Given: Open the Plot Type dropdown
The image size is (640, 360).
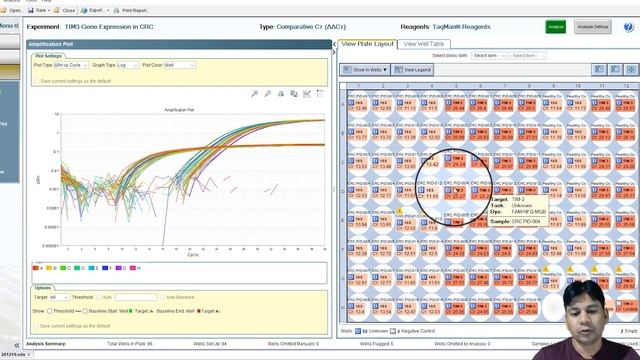Looking at the screenshot, I should (71, 65).
